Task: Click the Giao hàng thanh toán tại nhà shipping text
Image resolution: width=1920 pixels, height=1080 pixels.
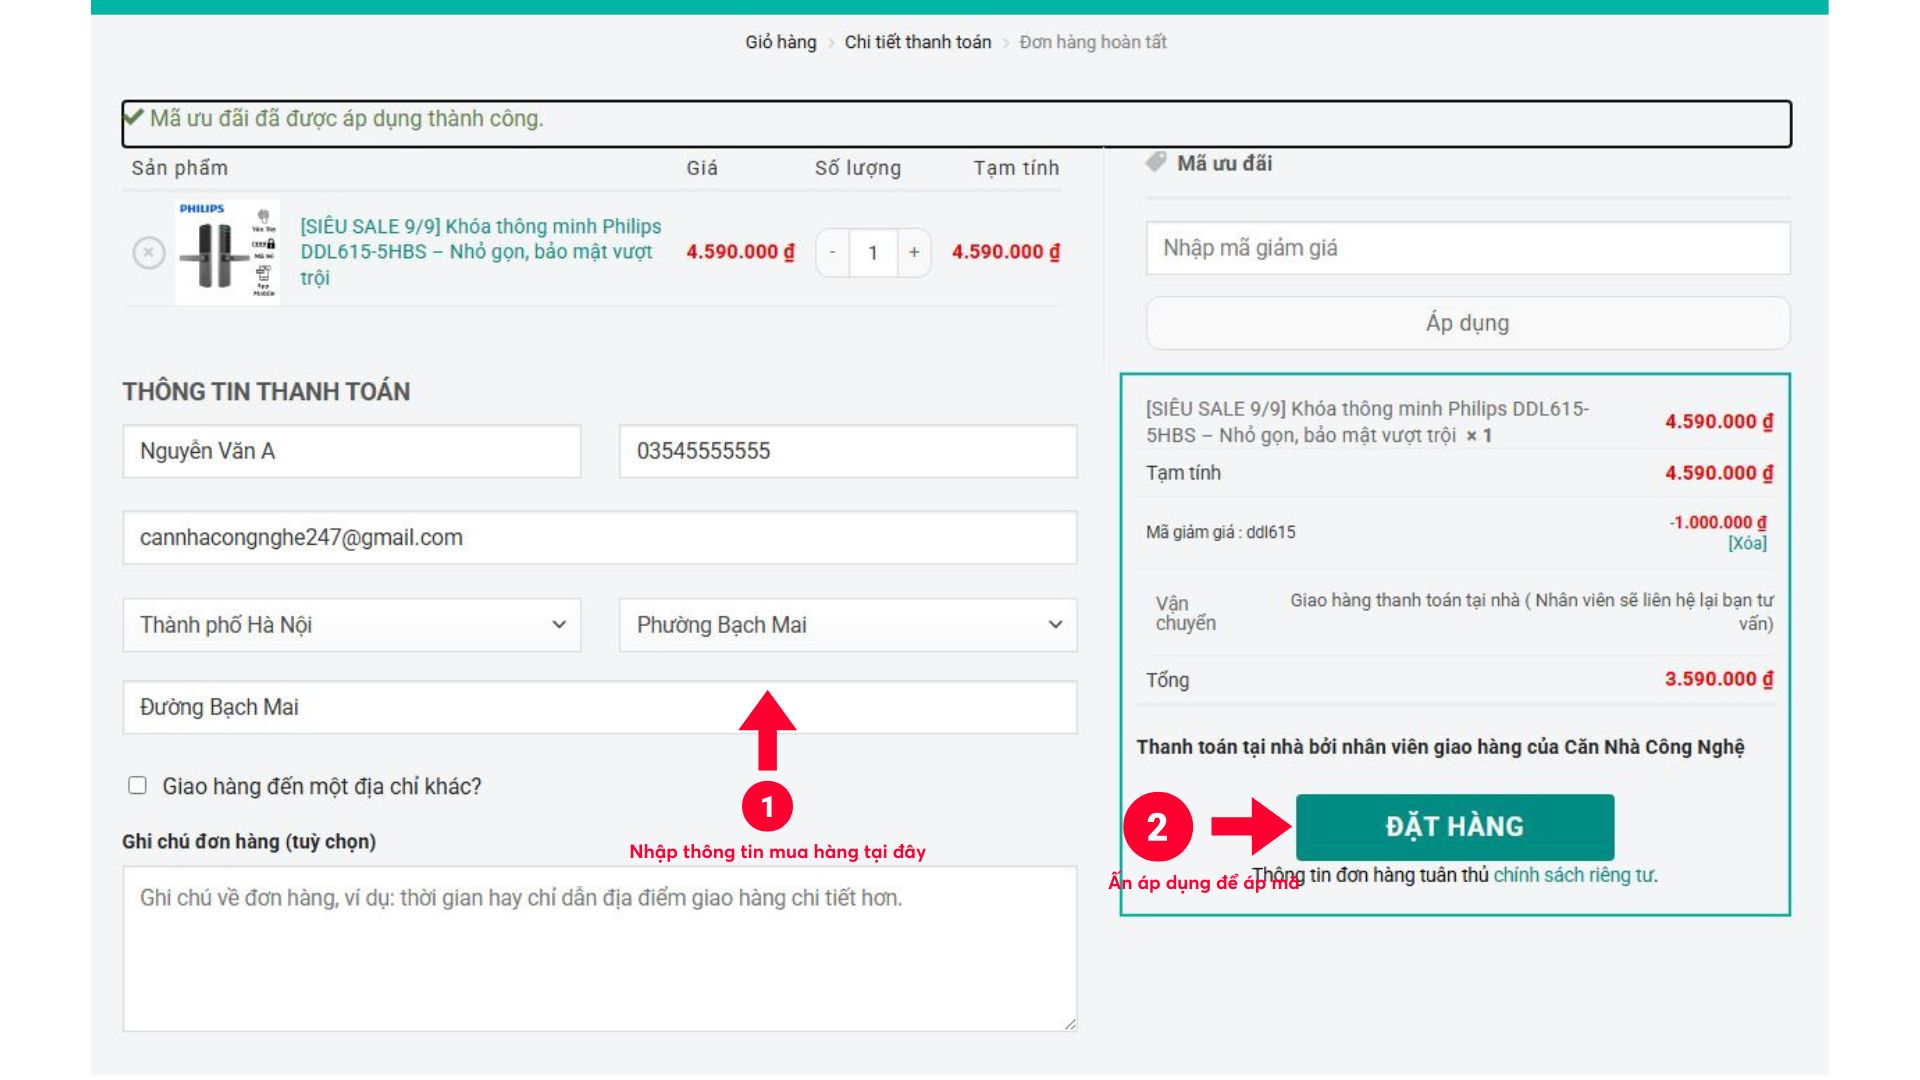Action: click(1532, 612)
